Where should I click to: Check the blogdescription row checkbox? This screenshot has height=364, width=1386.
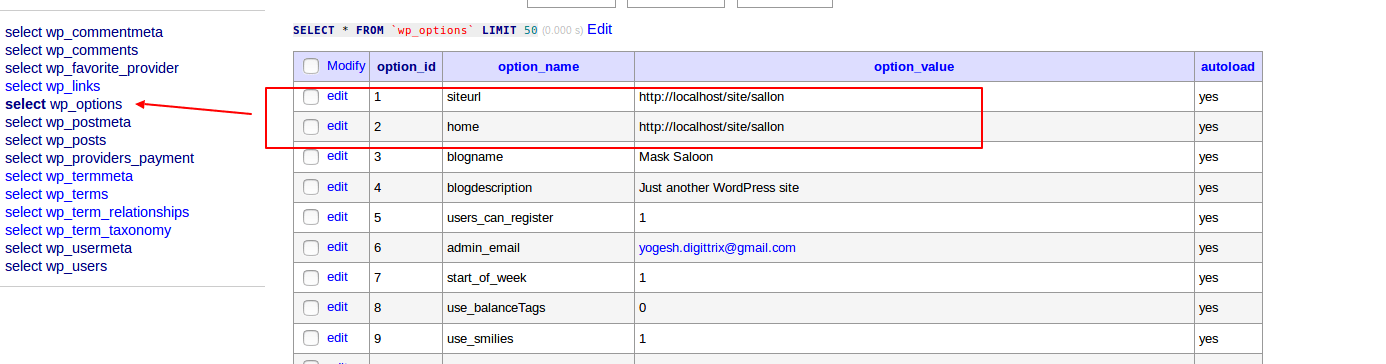click(x=311, y=187)
